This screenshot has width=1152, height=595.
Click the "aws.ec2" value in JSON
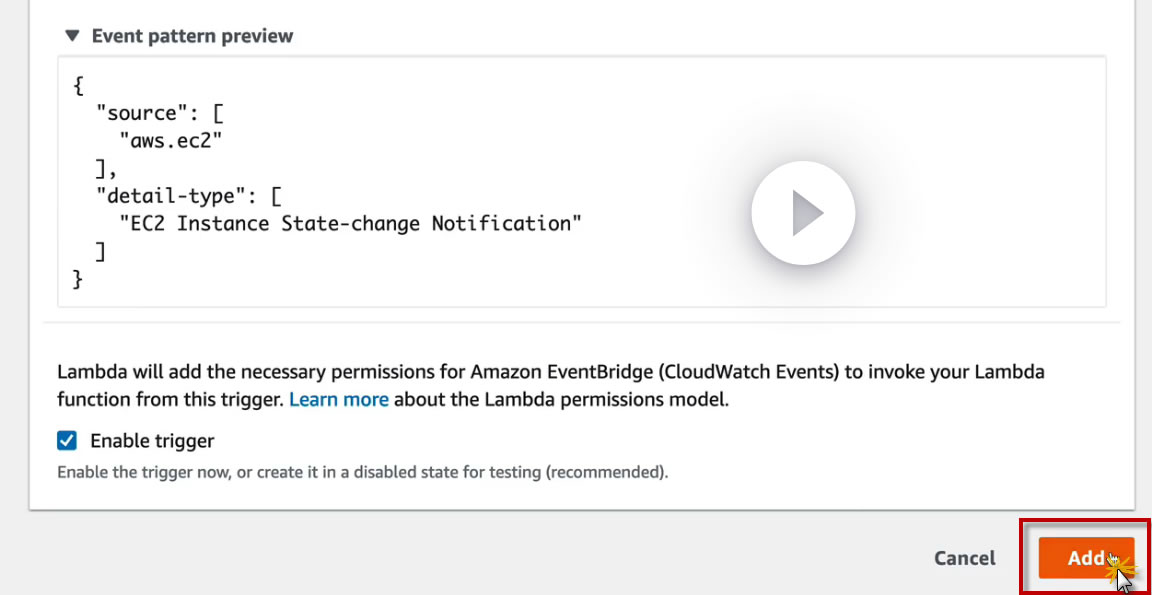point(170,141)
